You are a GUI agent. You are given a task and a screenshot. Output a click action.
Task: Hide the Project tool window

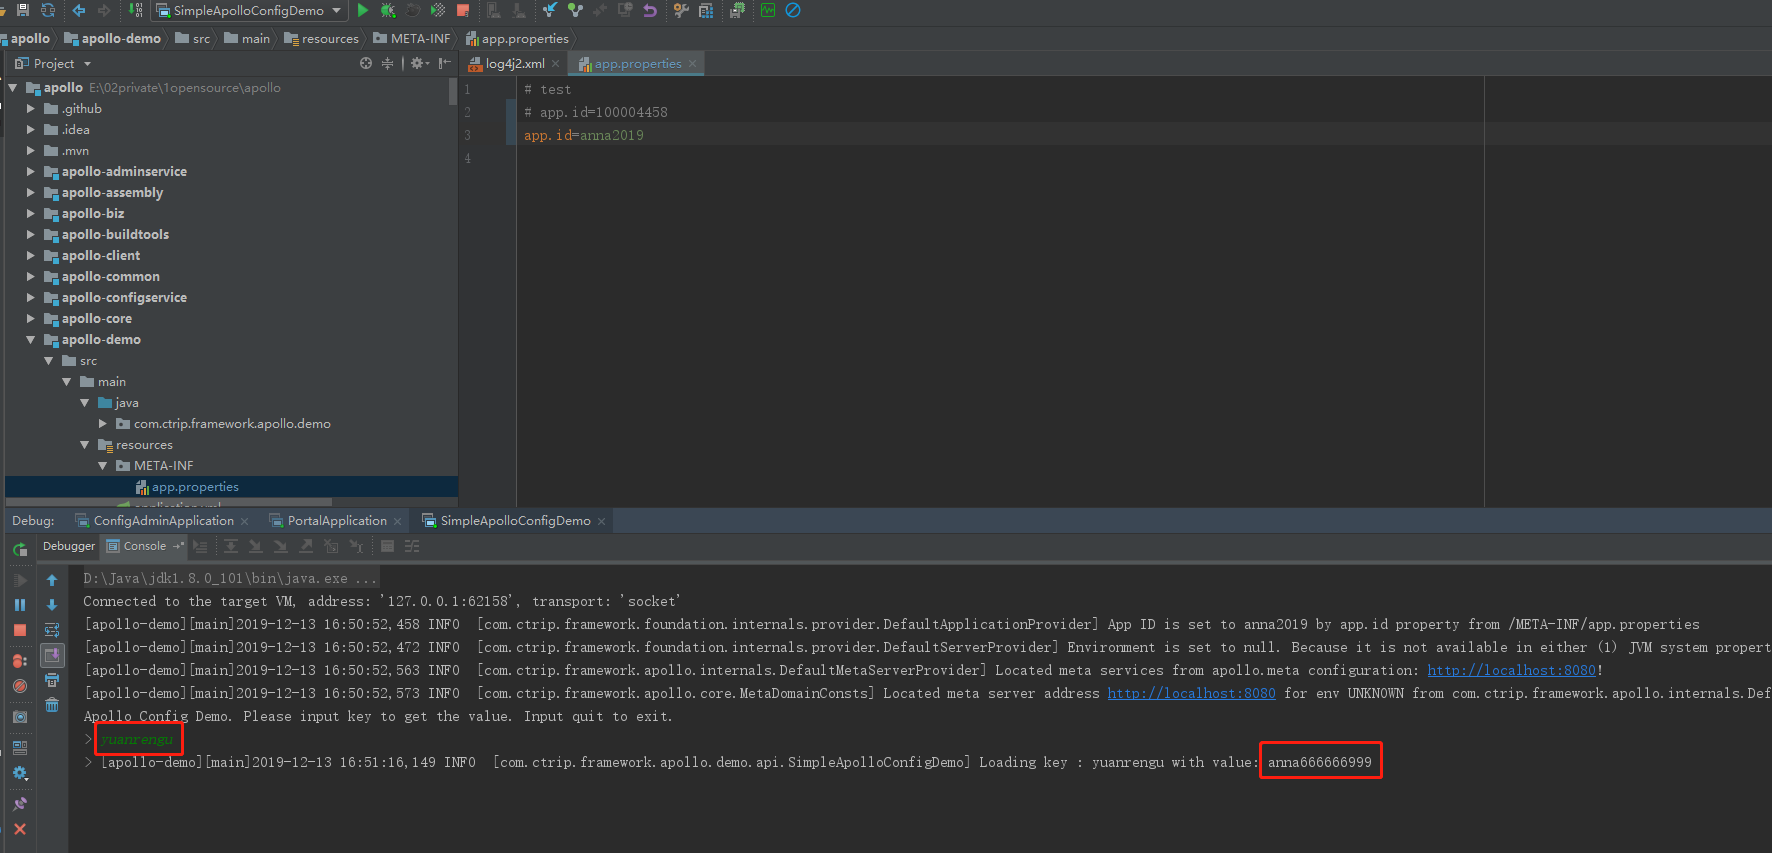click(x=444, y=63)
